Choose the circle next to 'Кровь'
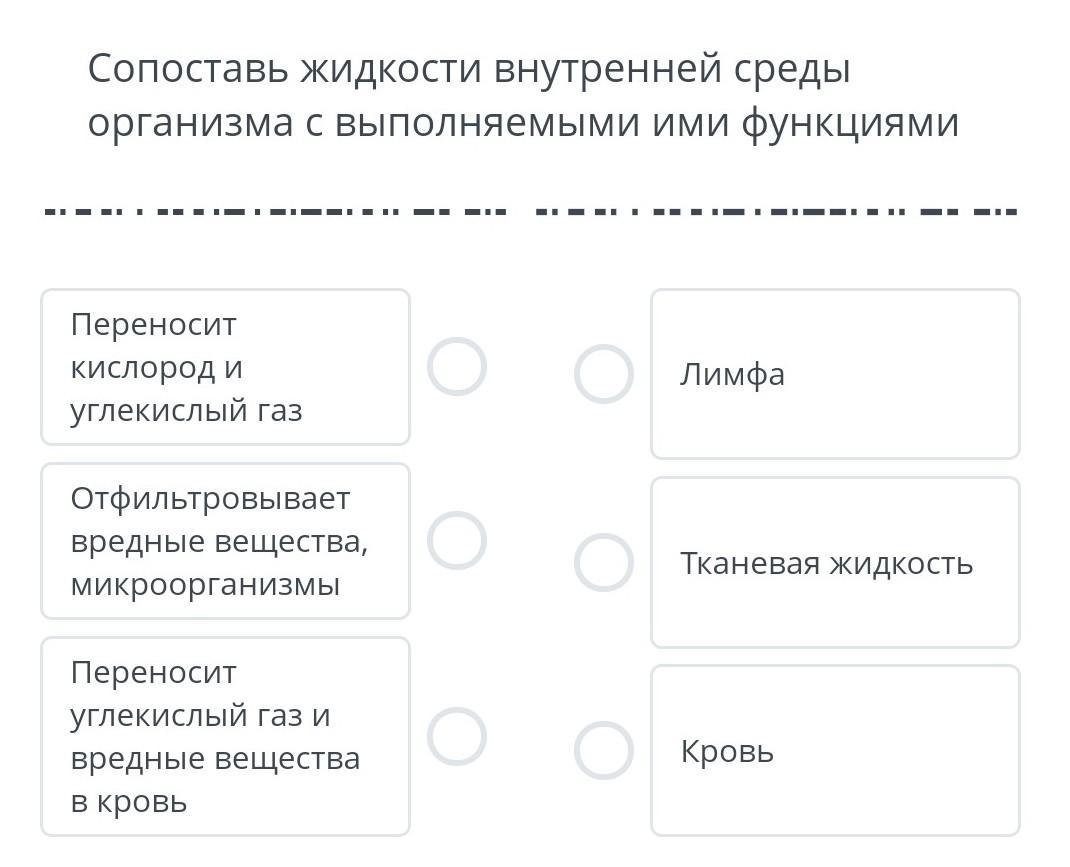The image size is (1070, 867). [604, 750]
